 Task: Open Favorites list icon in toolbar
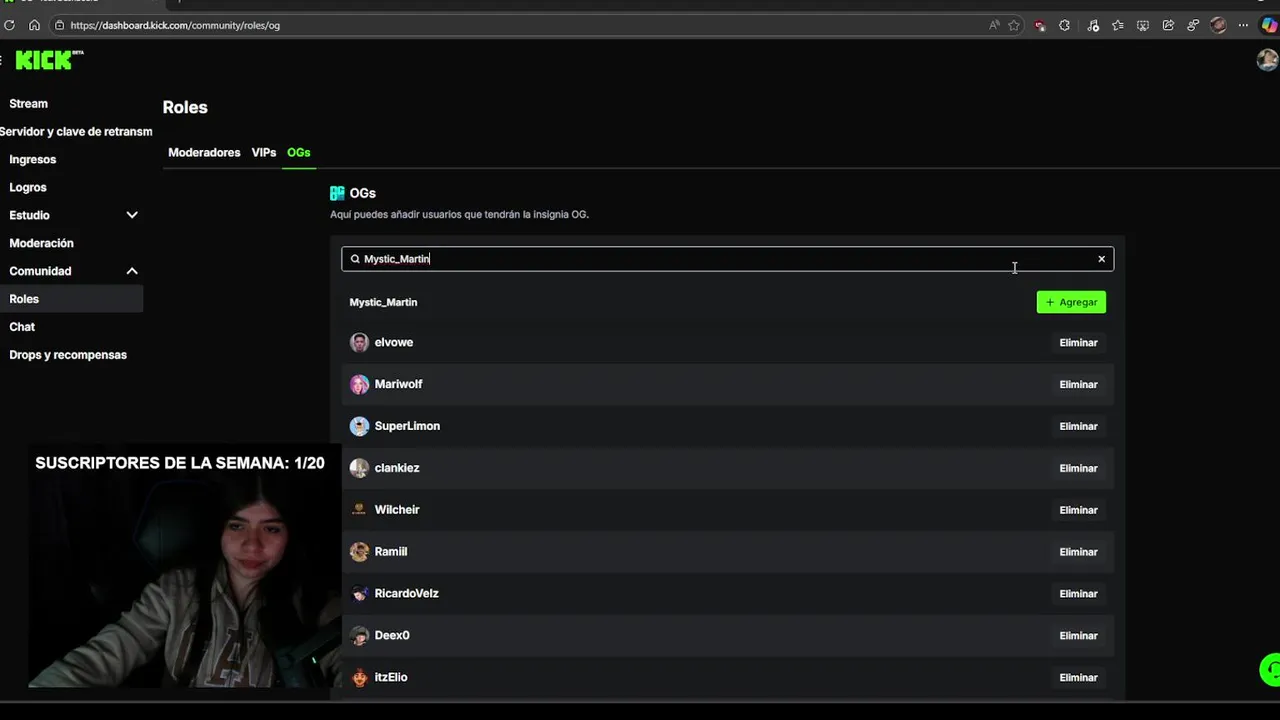point(1117,25)
